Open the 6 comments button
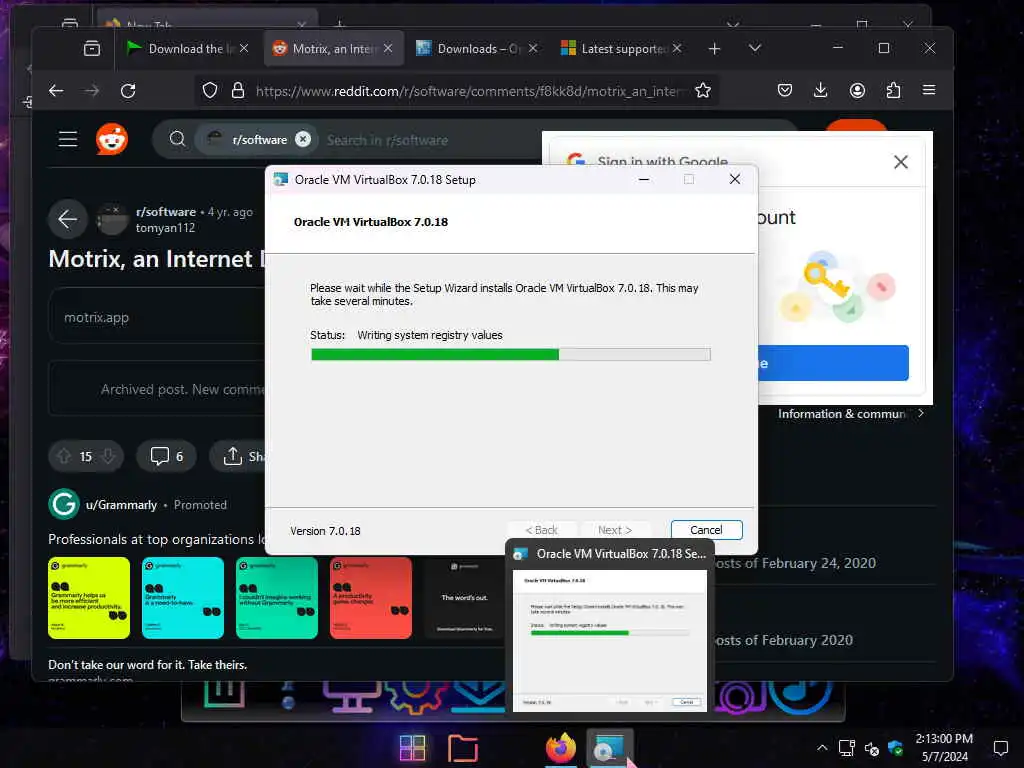This screenshot has height=768, width=1024. pyautogui.click(x=167, y=456)
